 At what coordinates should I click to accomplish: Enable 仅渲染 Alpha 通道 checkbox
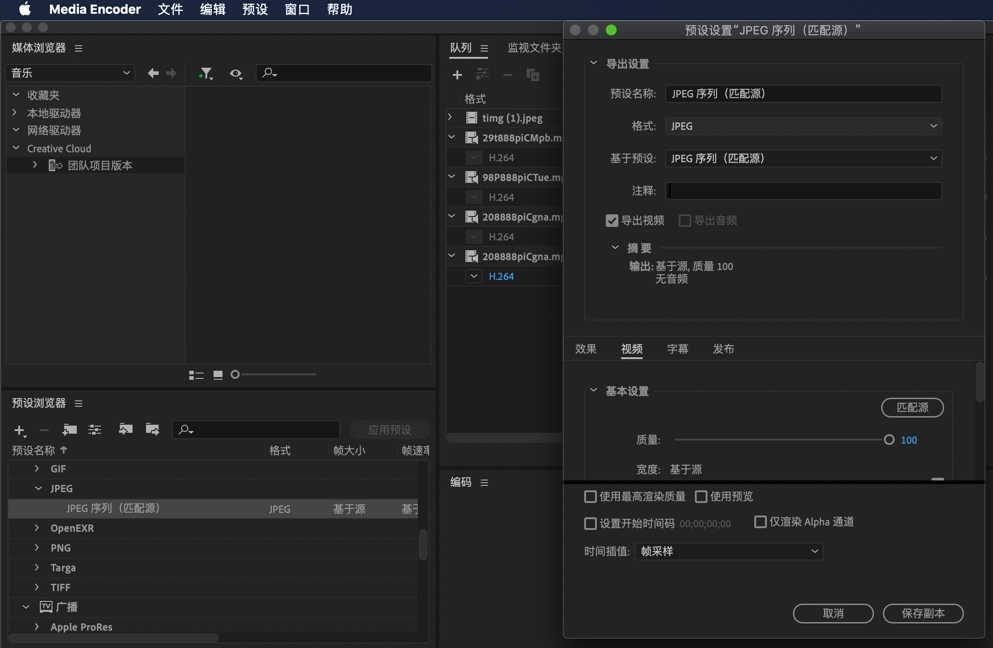pos(761,522)
